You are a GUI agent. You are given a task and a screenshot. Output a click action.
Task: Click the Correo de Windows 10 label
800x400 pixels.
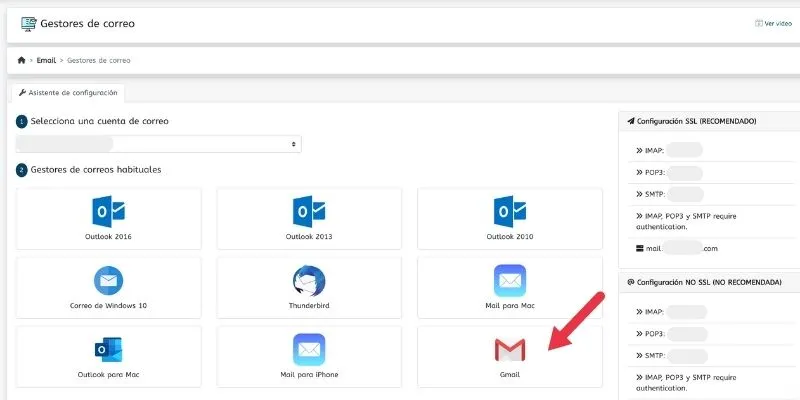108,306
